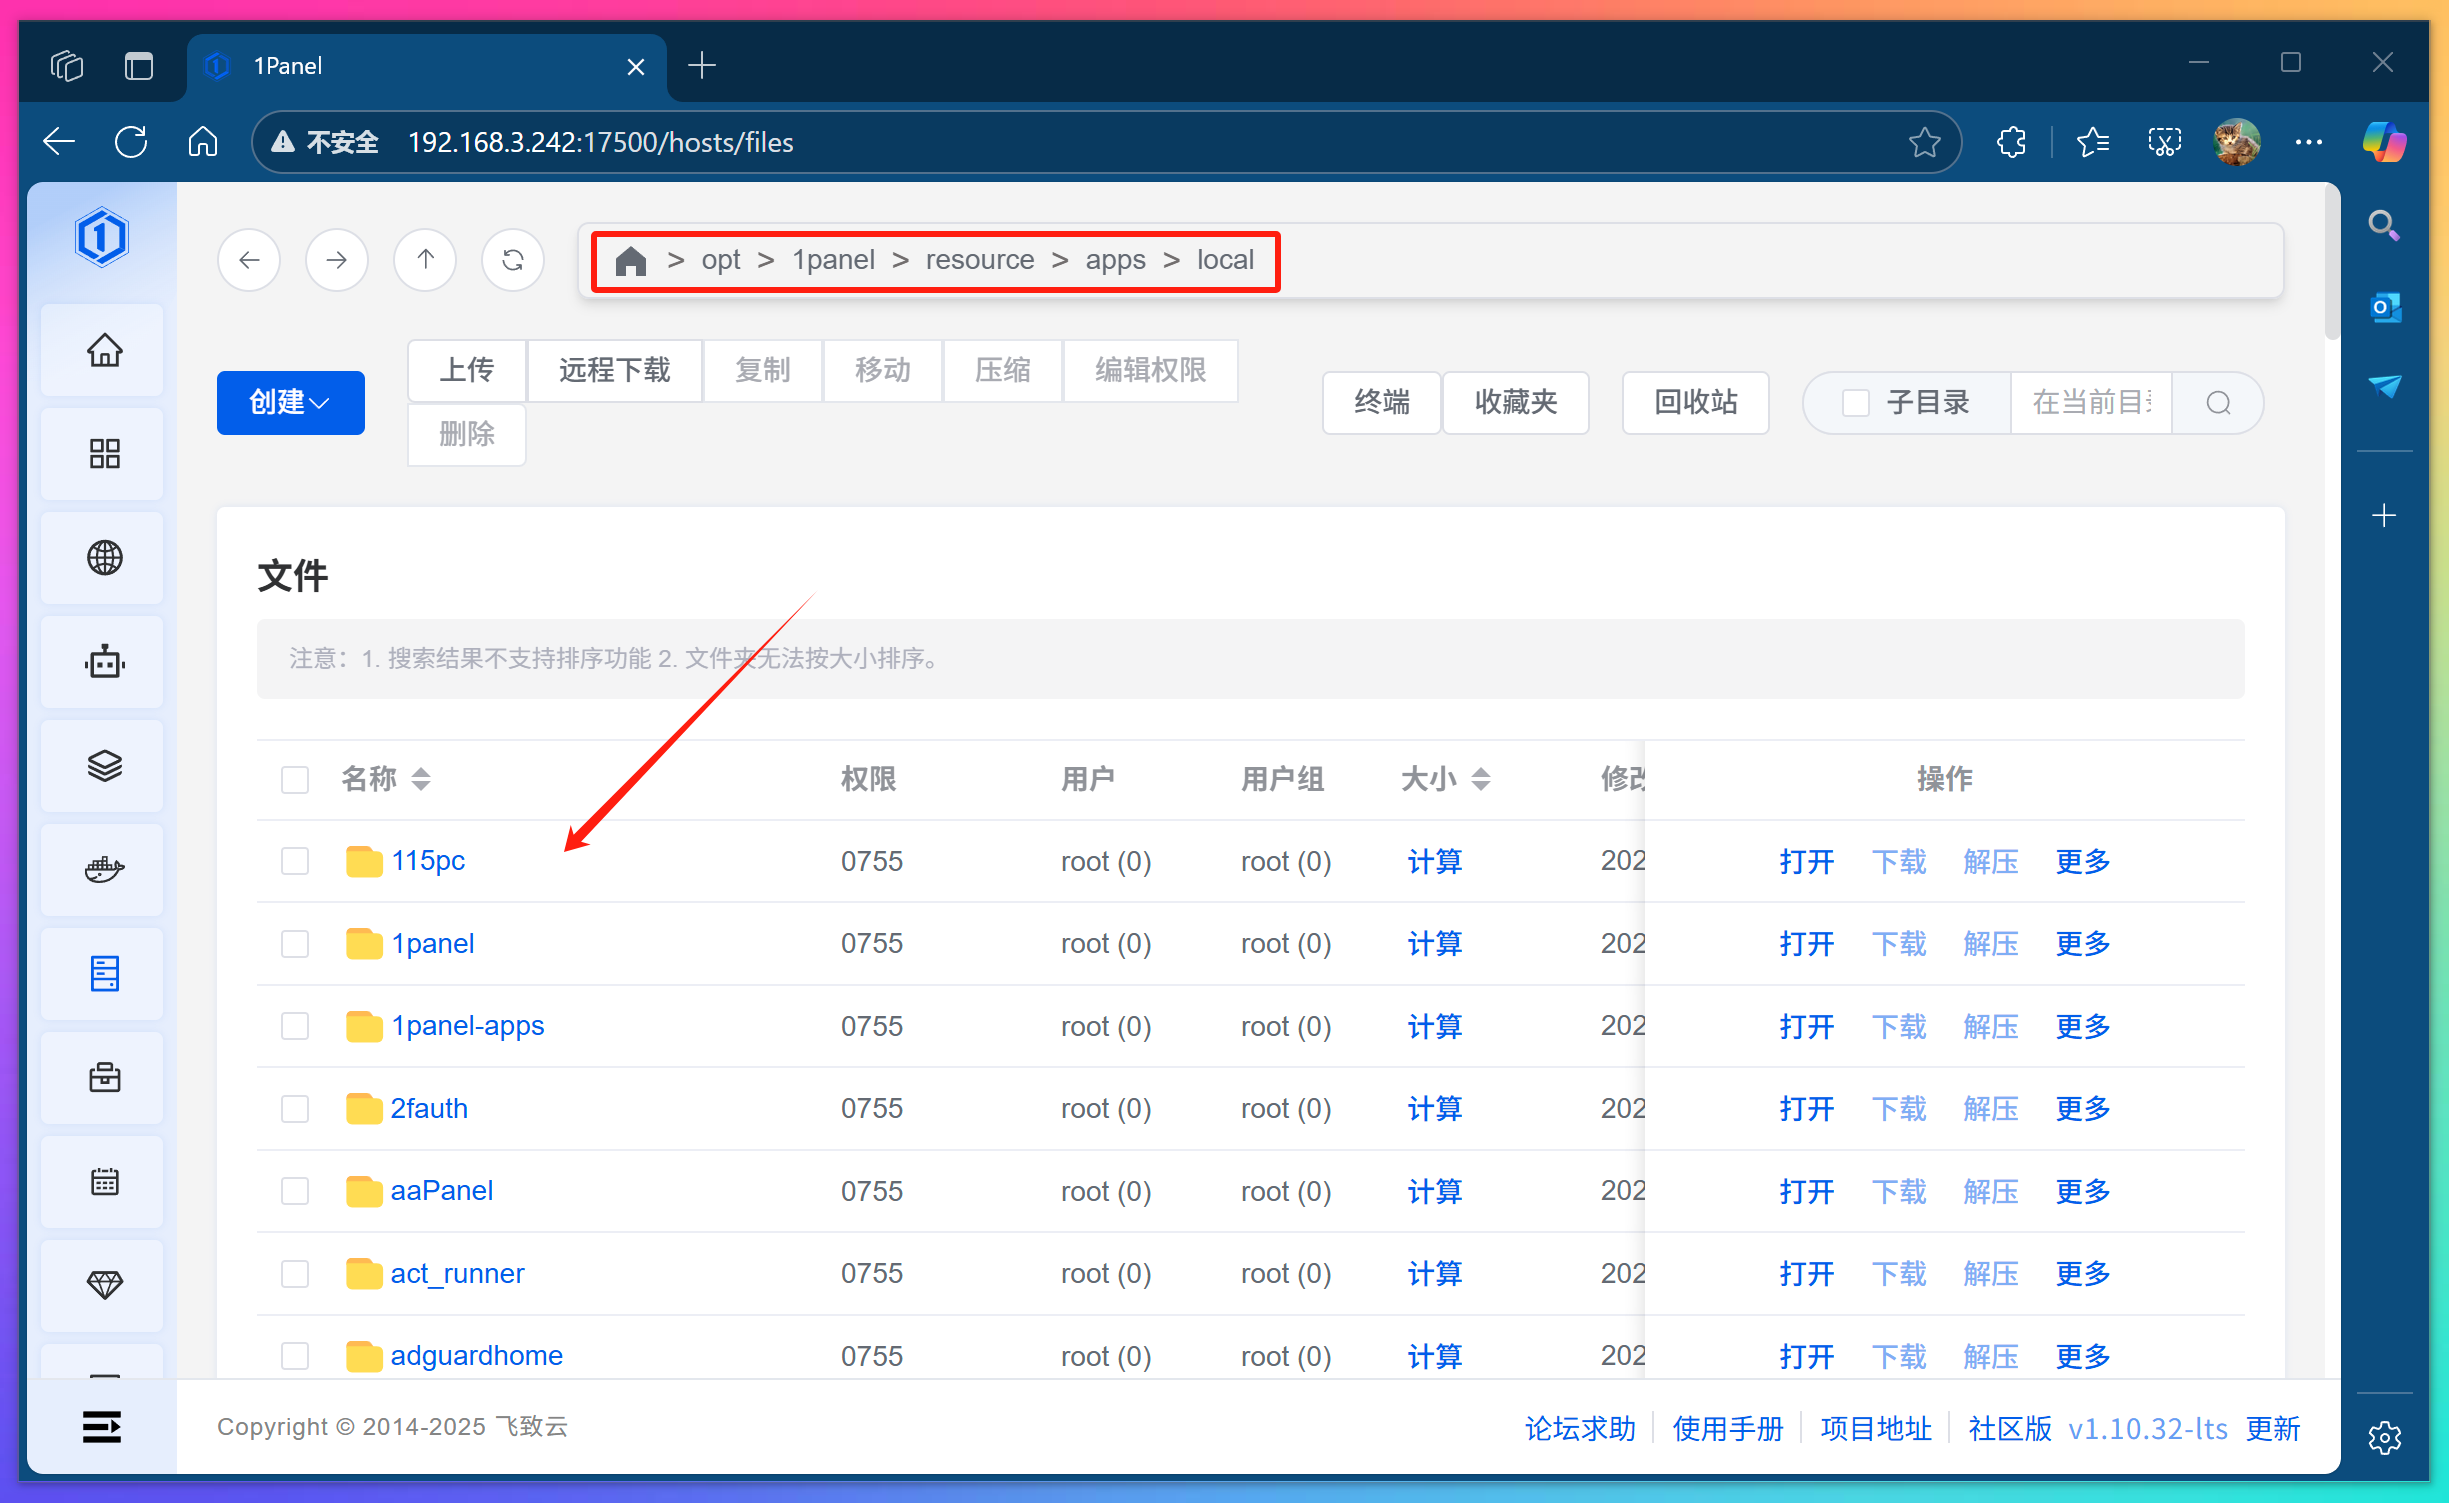This screenshot has height=1503, width=2449.
Task: Navigate to resource in breadcrumb path
Action: [979, 259]
